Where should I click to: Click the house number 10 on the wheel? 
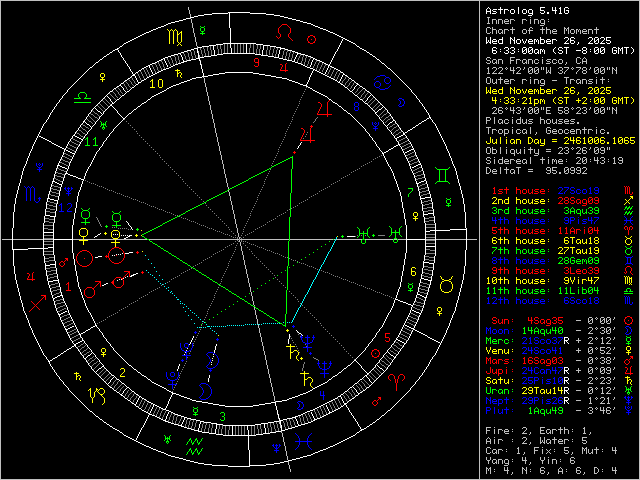(157, 84)
